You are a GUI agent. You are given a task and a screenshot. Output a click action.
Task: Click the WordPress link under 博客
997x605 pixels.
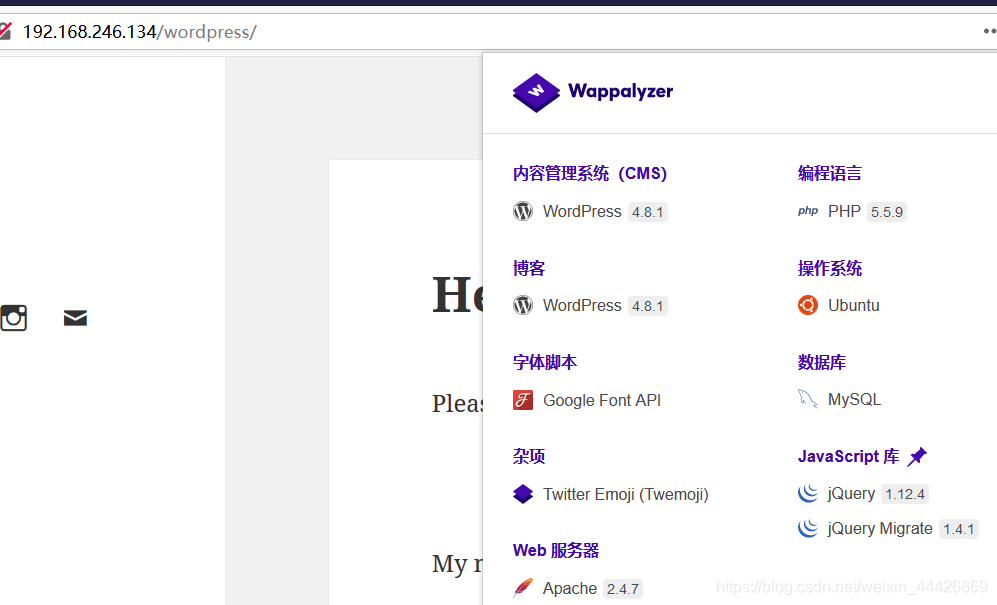coord(582,305)
